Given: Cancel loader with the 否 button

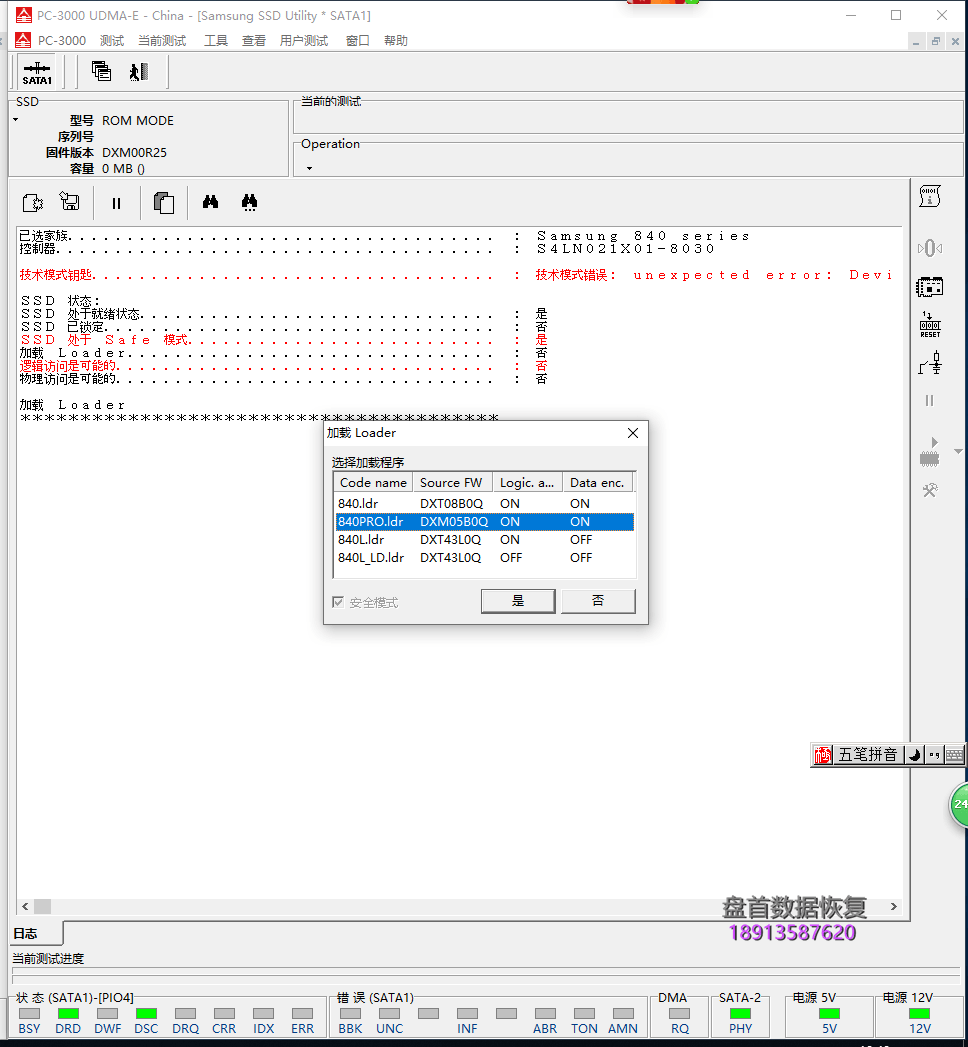Looking at the screenshot, I should pos(598,601).
